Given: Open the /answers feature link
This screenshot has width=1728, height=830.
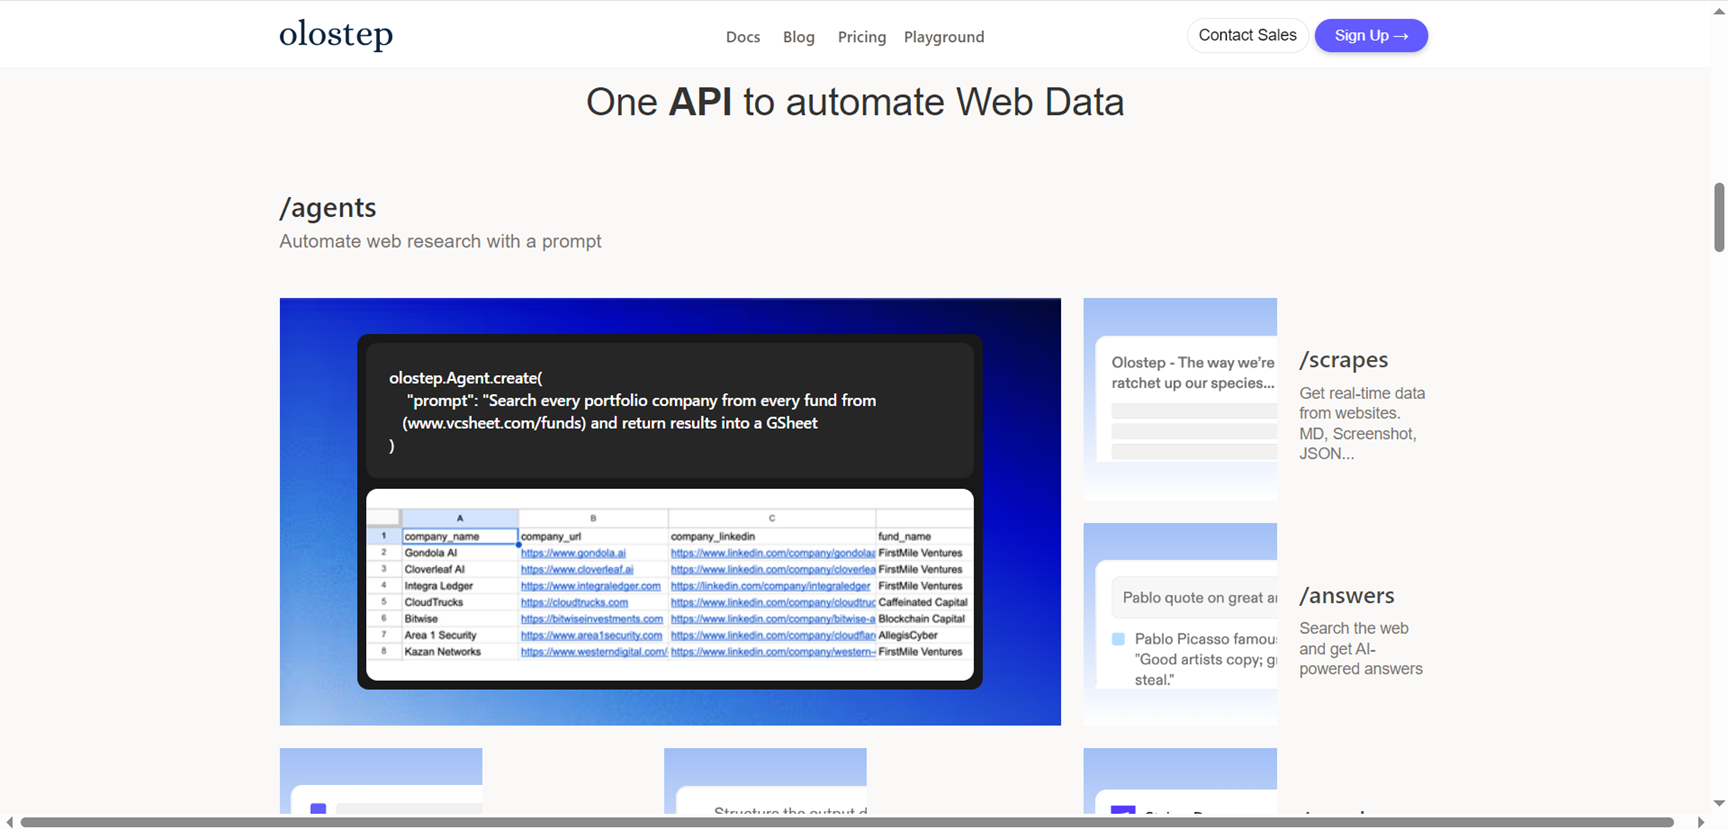Looking at the screenshot, I should click(1346, 595).
